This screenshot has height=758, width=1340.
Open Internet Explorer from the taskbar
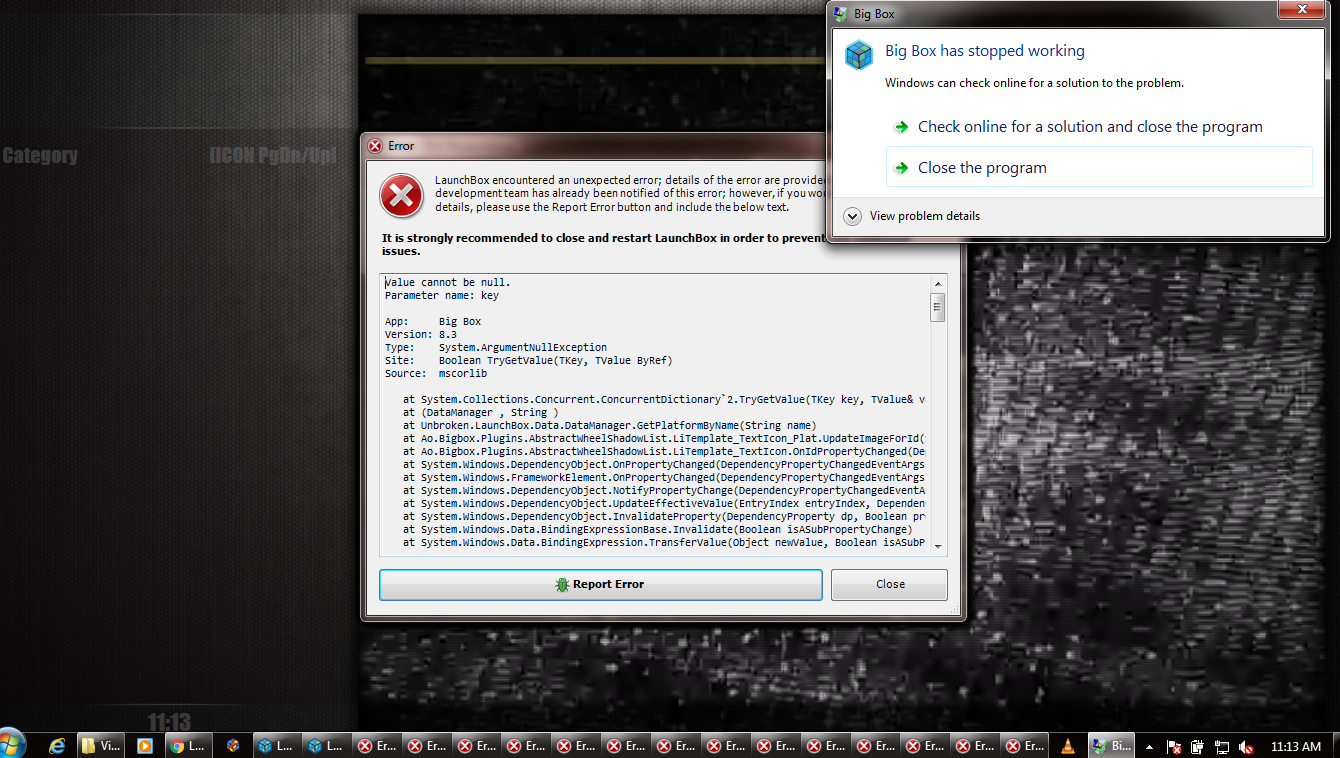click(x=57, y=745)
